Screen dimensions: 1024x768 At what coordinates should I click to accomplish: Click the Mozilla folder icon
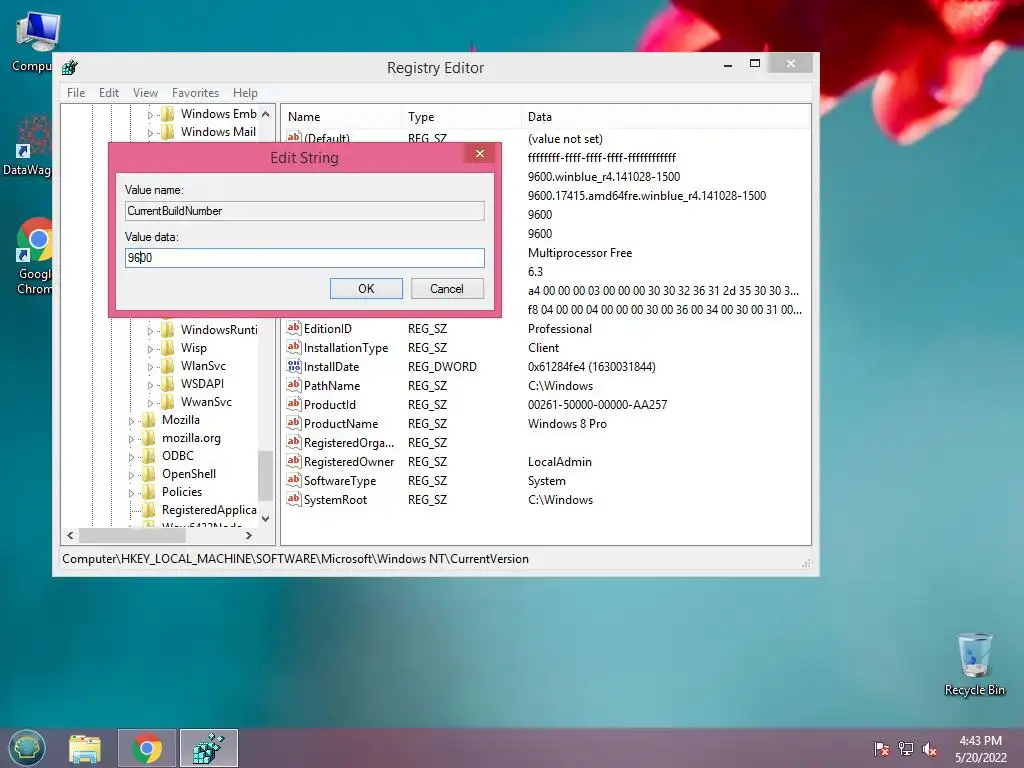149,420
